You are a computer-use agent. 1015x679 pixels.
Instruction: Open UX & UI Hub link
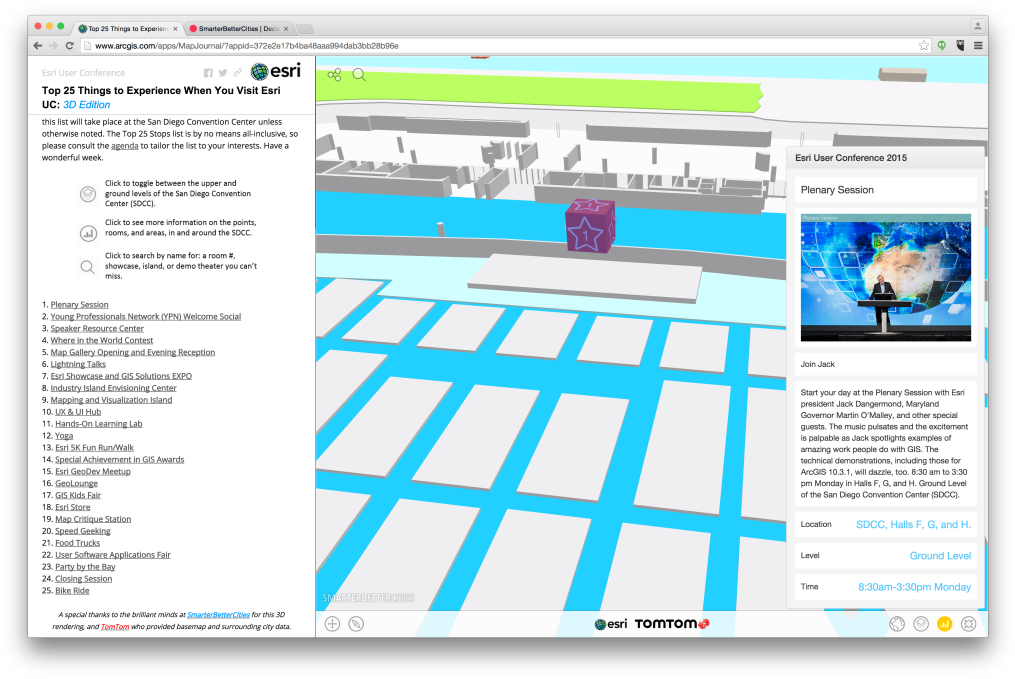click(78, 412)
